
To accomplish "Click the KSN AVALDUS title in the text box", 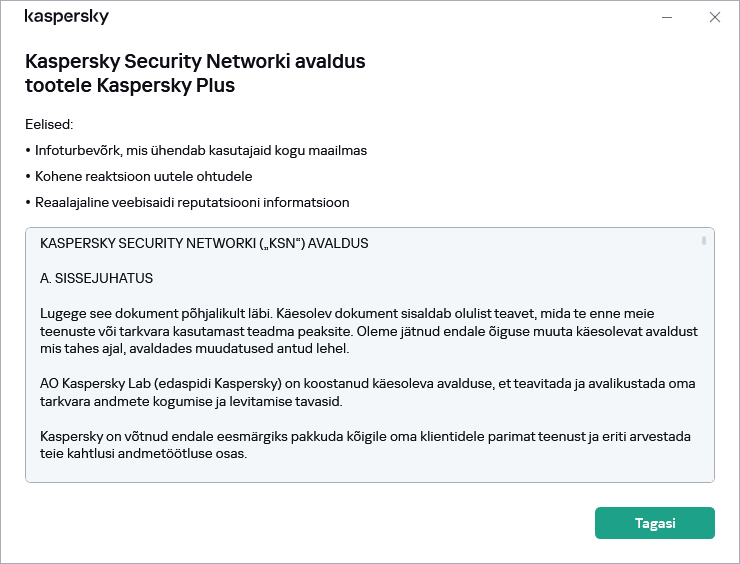I will click(x=204, y=243).
